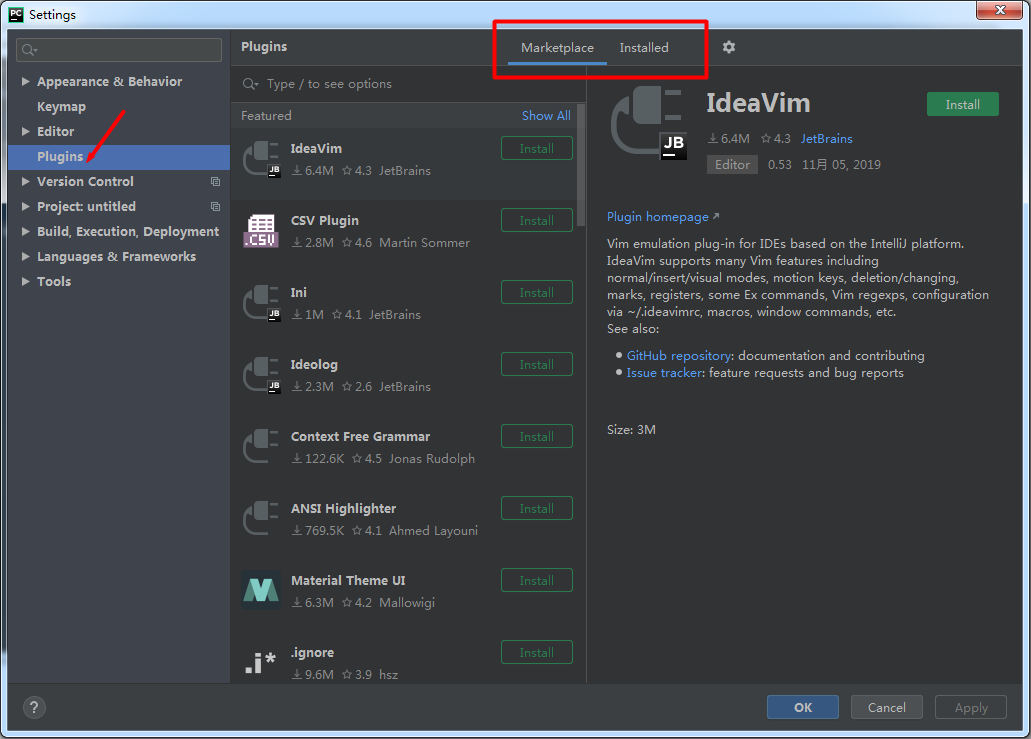Click the plugin search magnifier icon
Screen dimensions: 1031x739
tap(250, 84)
